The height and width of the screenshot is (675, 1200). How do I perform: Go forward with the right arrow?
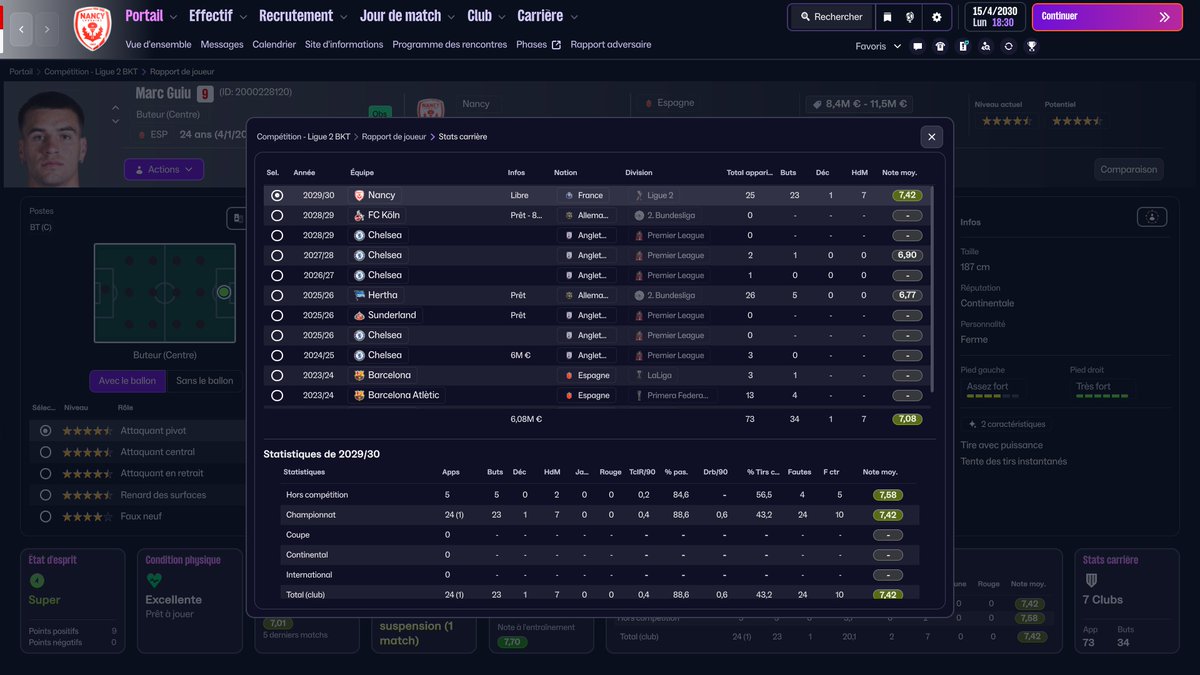(47, 29)
